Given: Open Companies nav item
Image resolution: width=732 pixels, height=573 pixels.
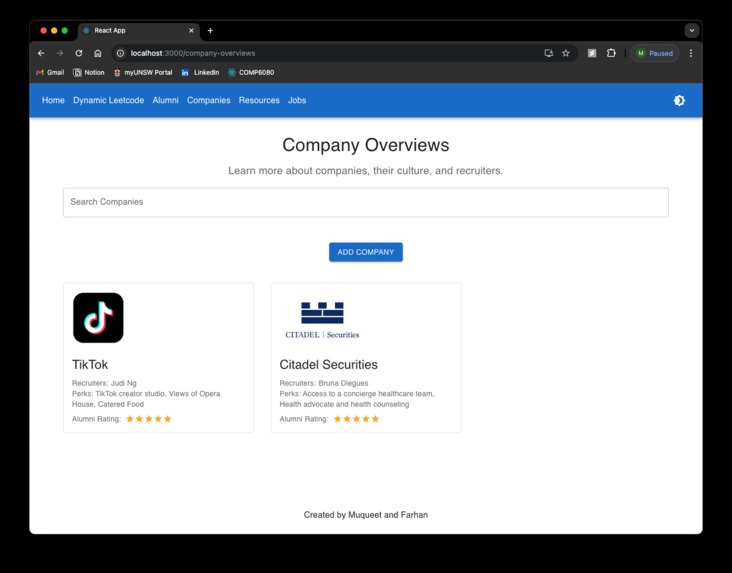Looking at the screenshot, I should (209, 100).
